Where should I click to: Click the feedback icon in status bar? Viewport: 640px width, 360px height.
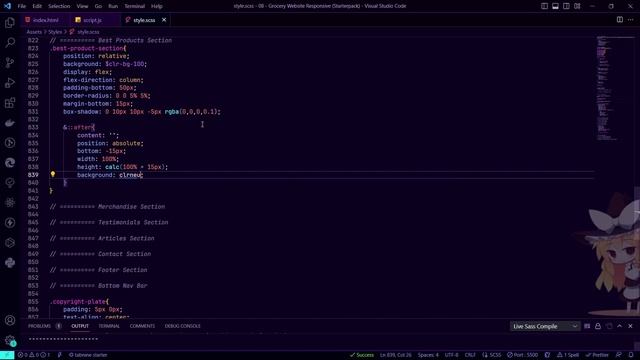click(x=619, y=355)
